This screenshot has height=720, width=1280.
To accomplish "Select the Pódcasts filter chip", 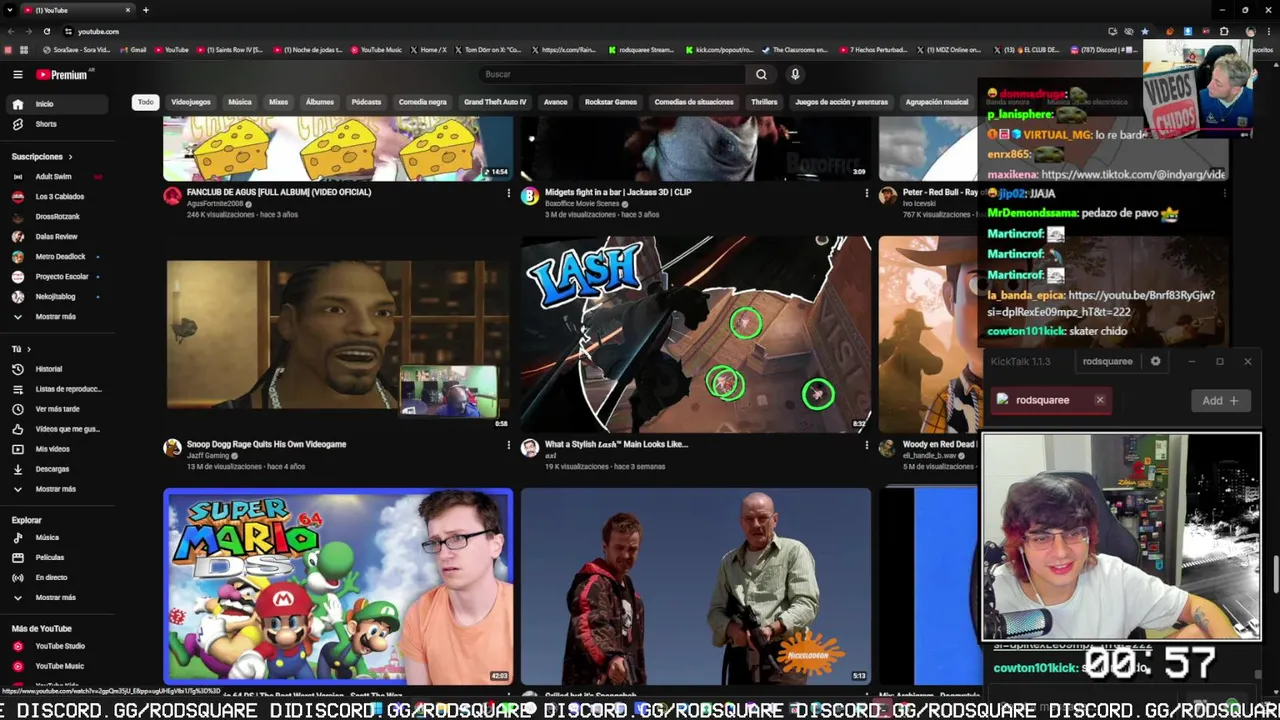I will 366,102.
